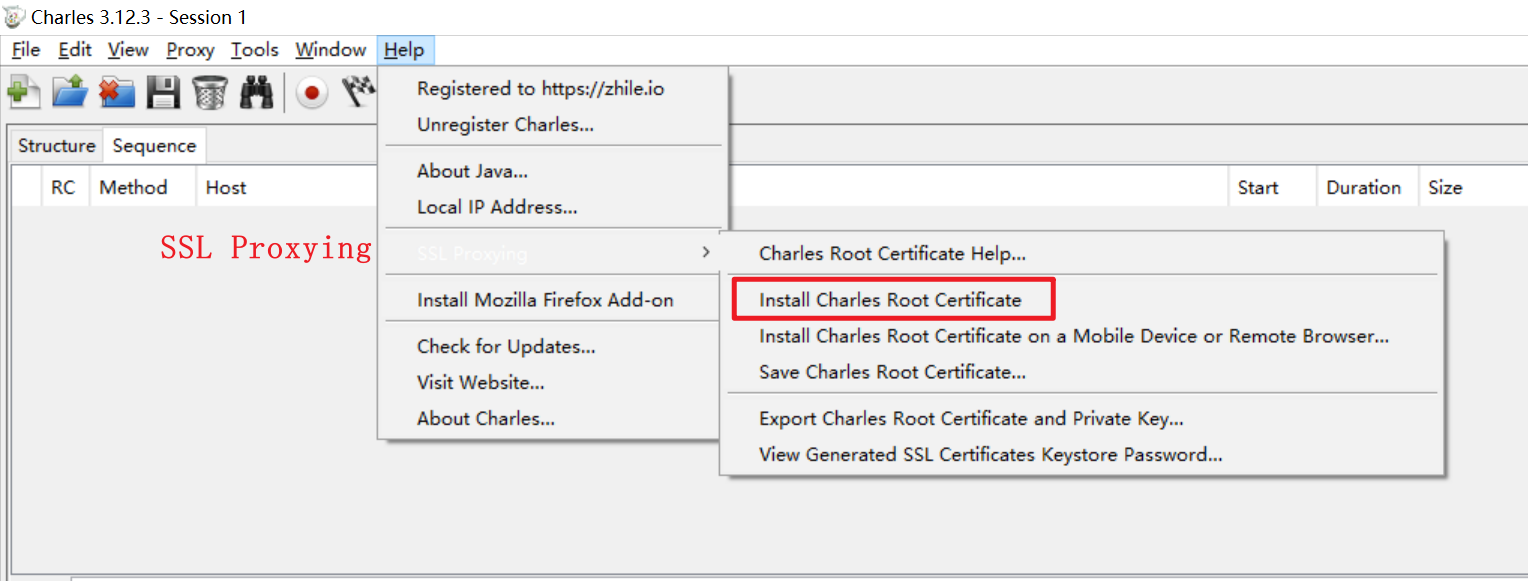Open Find using the binoculars icon
The height and width of the screenshot is (581, 1528).
click(257, 93)
